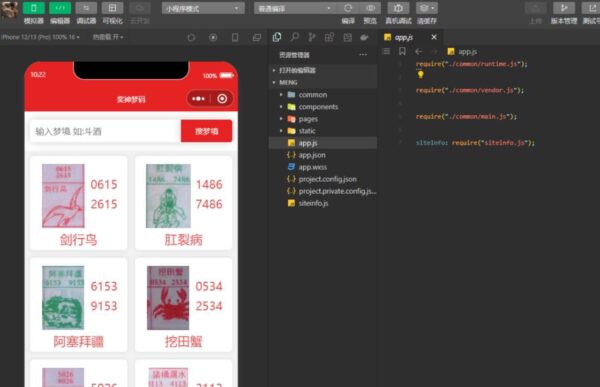Click the lightbulb quick-fix icon
Screen dimensions: 600x387
coord(420,74)
